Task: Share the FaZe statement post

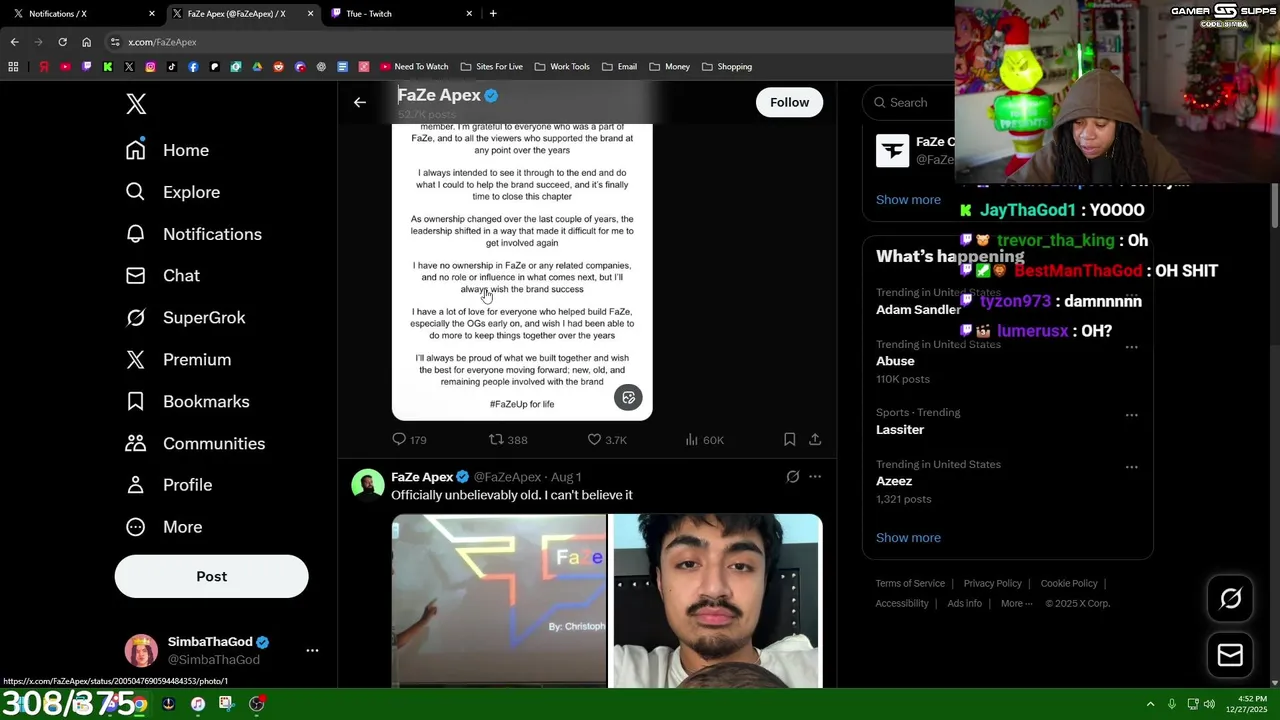Action: click(815, 439)
